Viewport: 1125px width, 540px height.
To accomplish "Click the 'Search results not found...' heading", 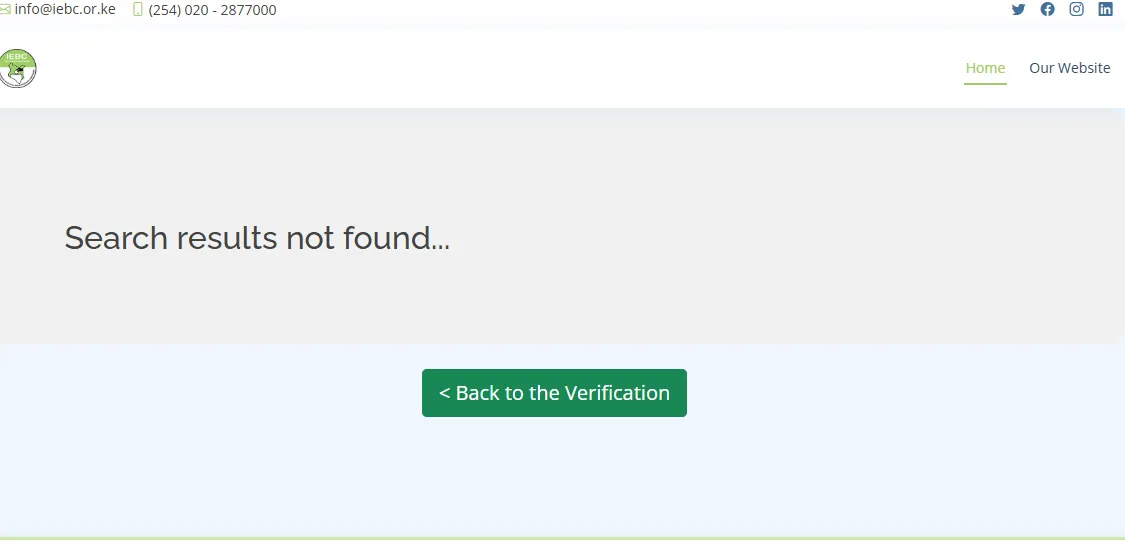I will 257,237.
